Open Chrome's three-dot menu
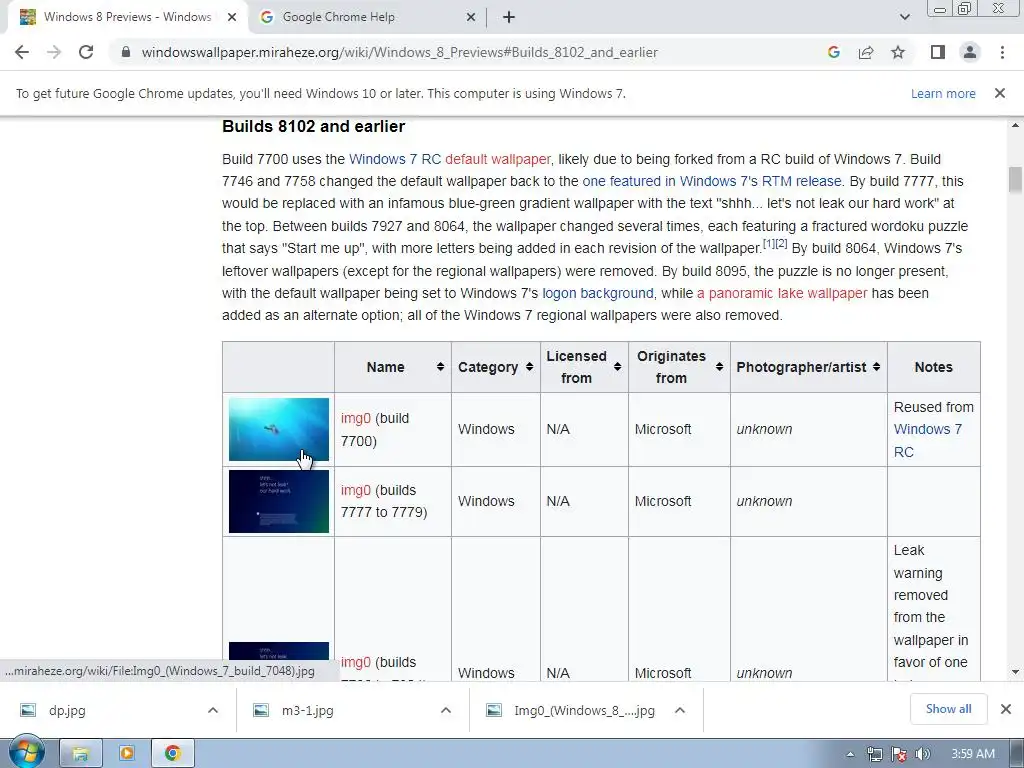 pyautogui.click(x=1002, y=52)
